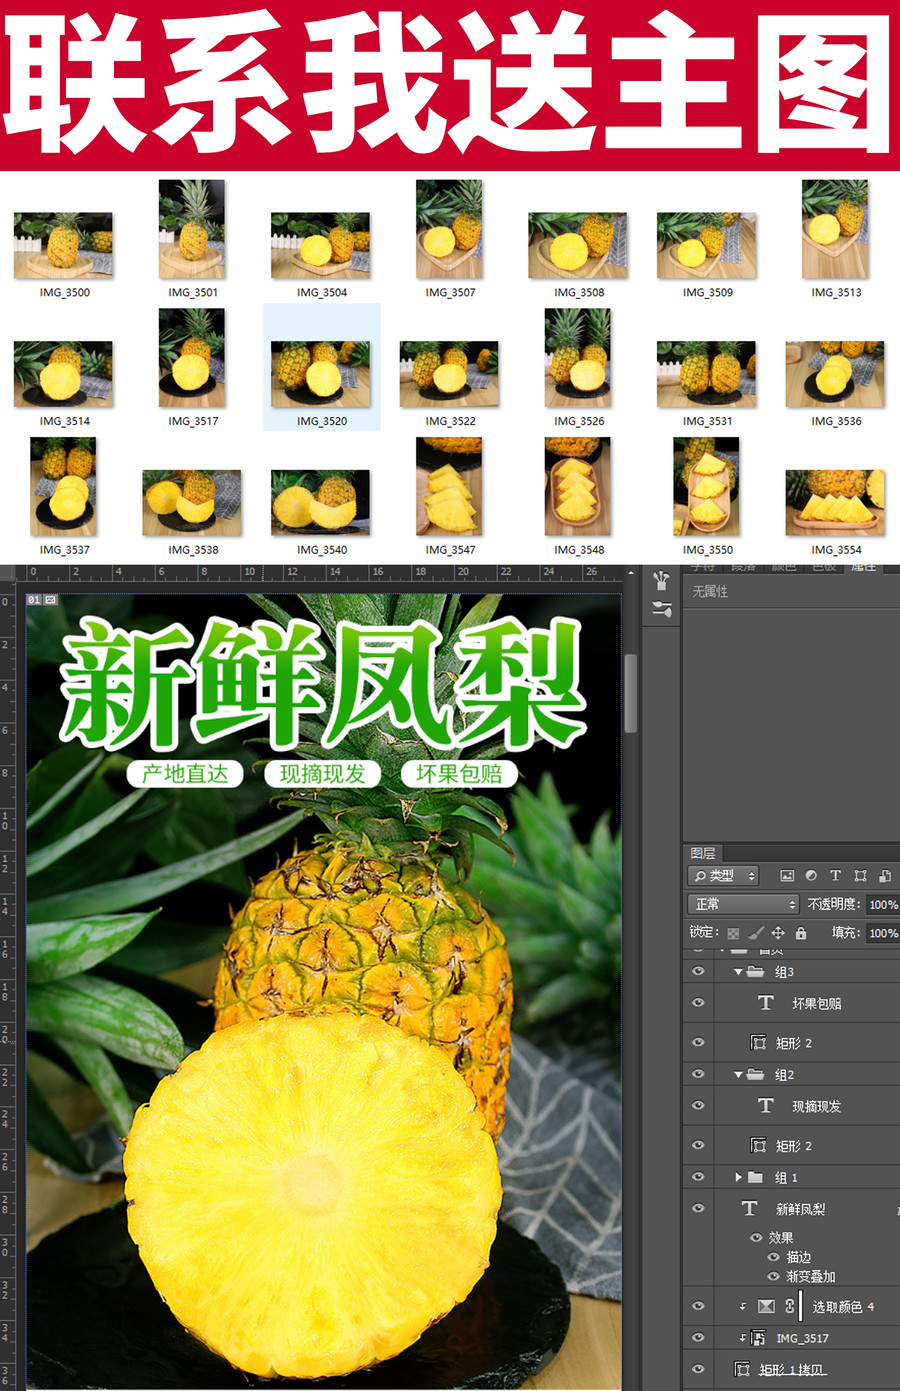
Task: Click shape icon of 矩形 1 拷贝 layer
Action: click(742, 1370)
